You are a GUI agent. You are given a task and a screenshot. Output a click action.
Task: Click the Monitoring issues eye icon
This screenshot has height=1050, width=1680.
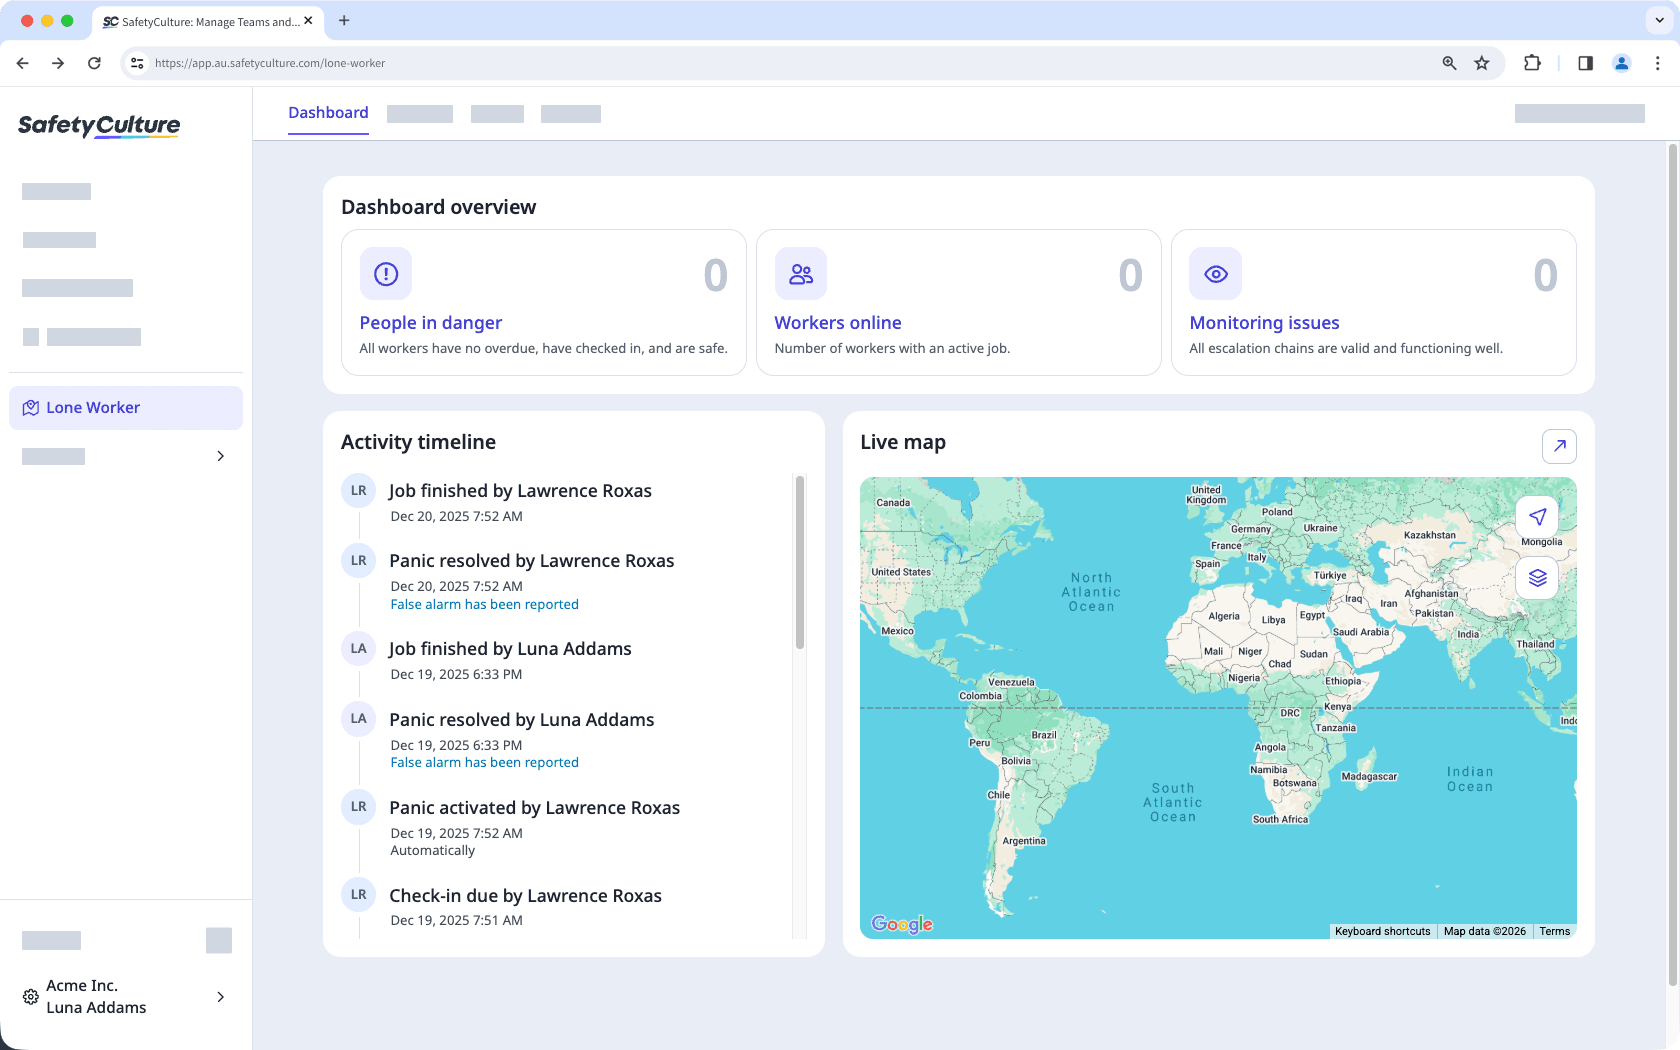pos(1215,273)
